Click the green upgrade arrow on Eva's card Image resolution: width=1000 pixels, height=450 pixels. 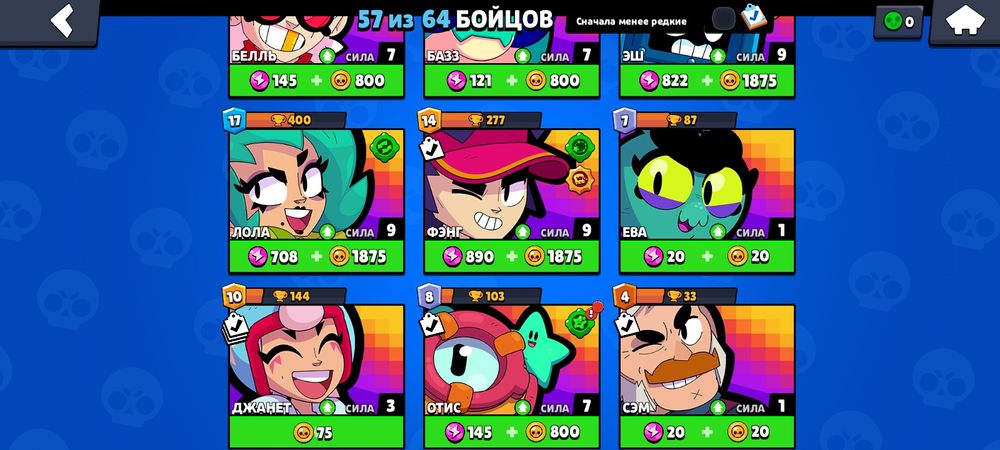pos(718,231)
